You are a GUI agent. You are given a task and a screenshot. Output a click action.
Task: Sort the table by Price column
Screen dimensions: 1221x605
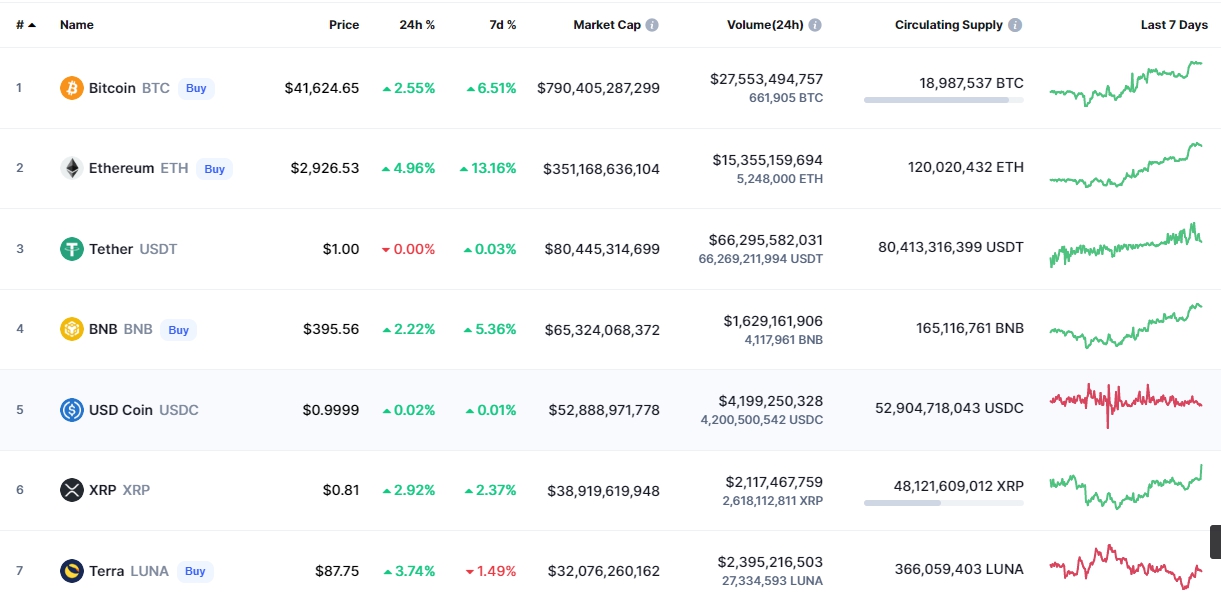click(x=344, y=25)
